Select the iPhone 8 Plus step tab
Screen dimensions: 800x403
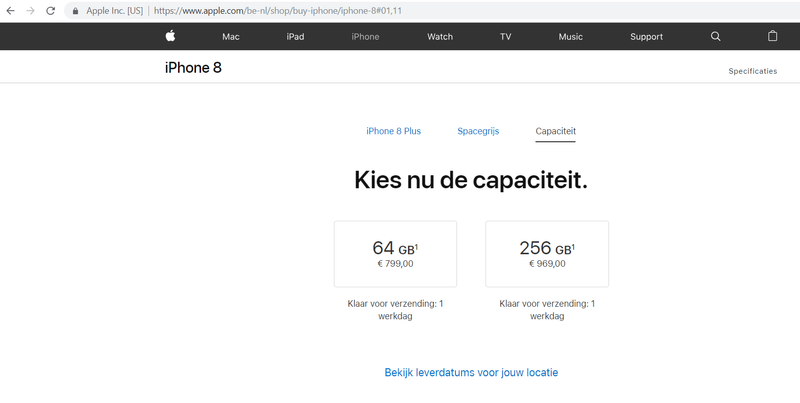tap(393, 131)
